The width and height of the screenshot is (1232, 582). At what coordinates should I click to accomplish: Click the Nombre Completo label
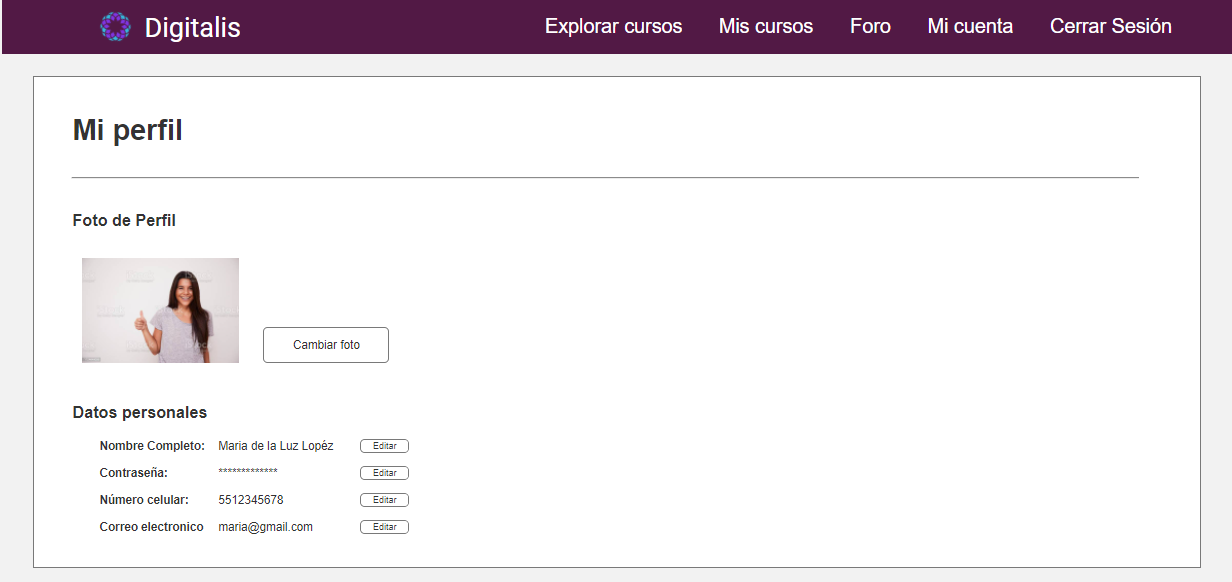coord(152,446)
